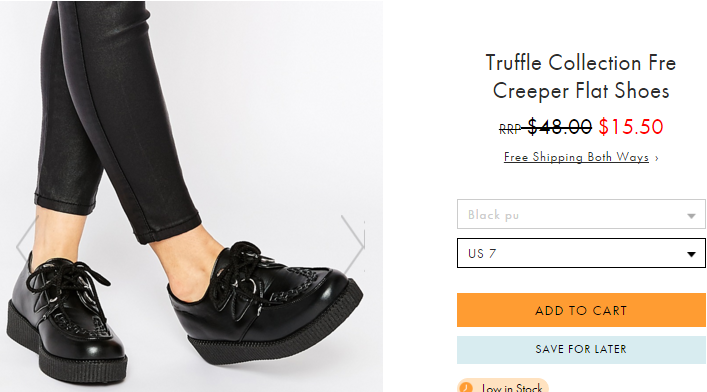Open the Free Shipping Both Ways link
Screen dimensions: 707x392
[576, 157]
